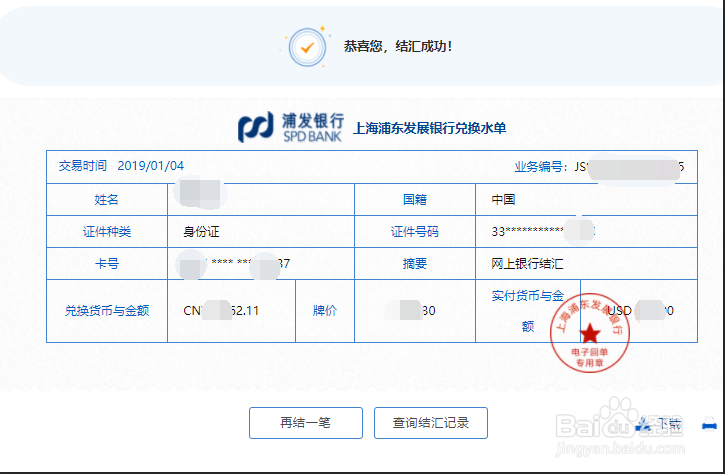Screen dimensions: 725x474
Task: Click the red electronic receipt stamp
Action: pos(590,332)
